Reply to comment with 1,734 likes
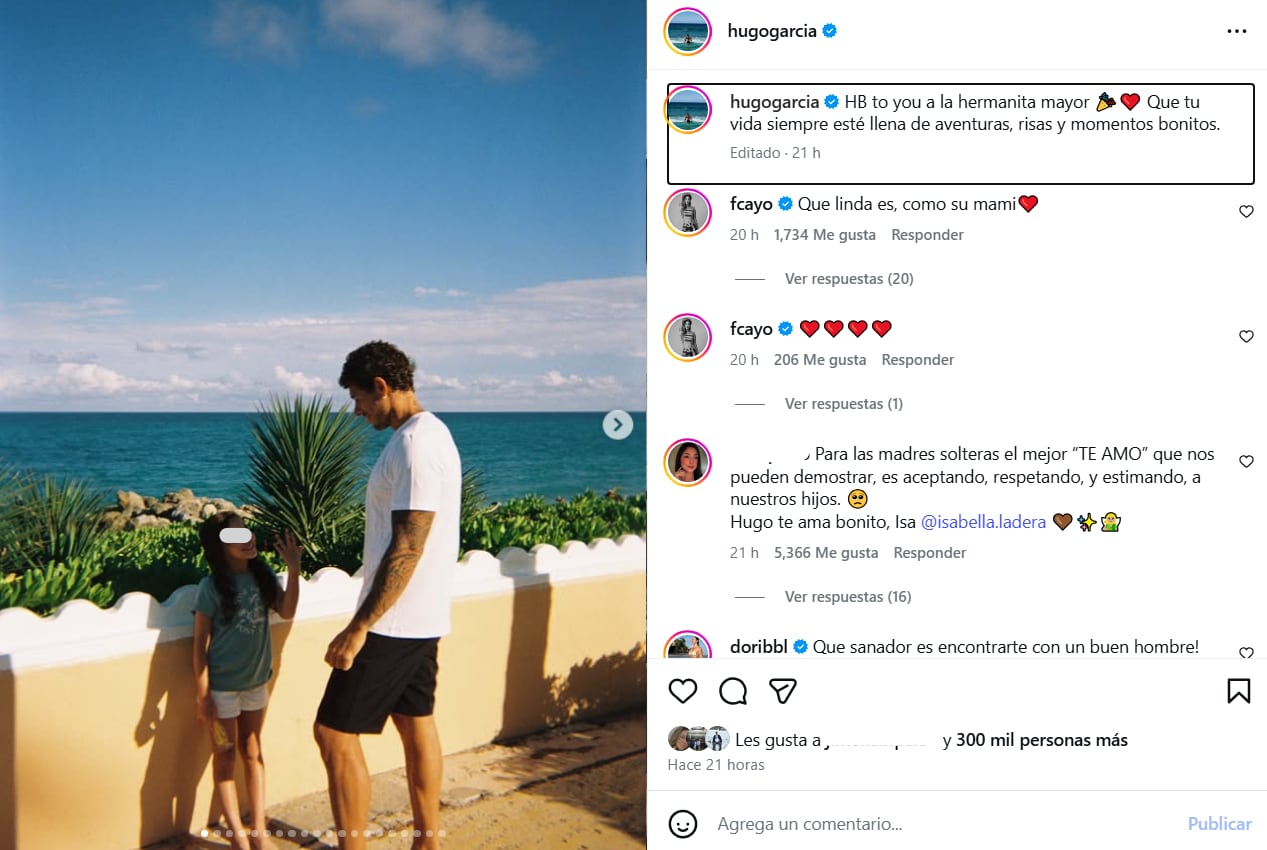 click(x=927, y=235)
